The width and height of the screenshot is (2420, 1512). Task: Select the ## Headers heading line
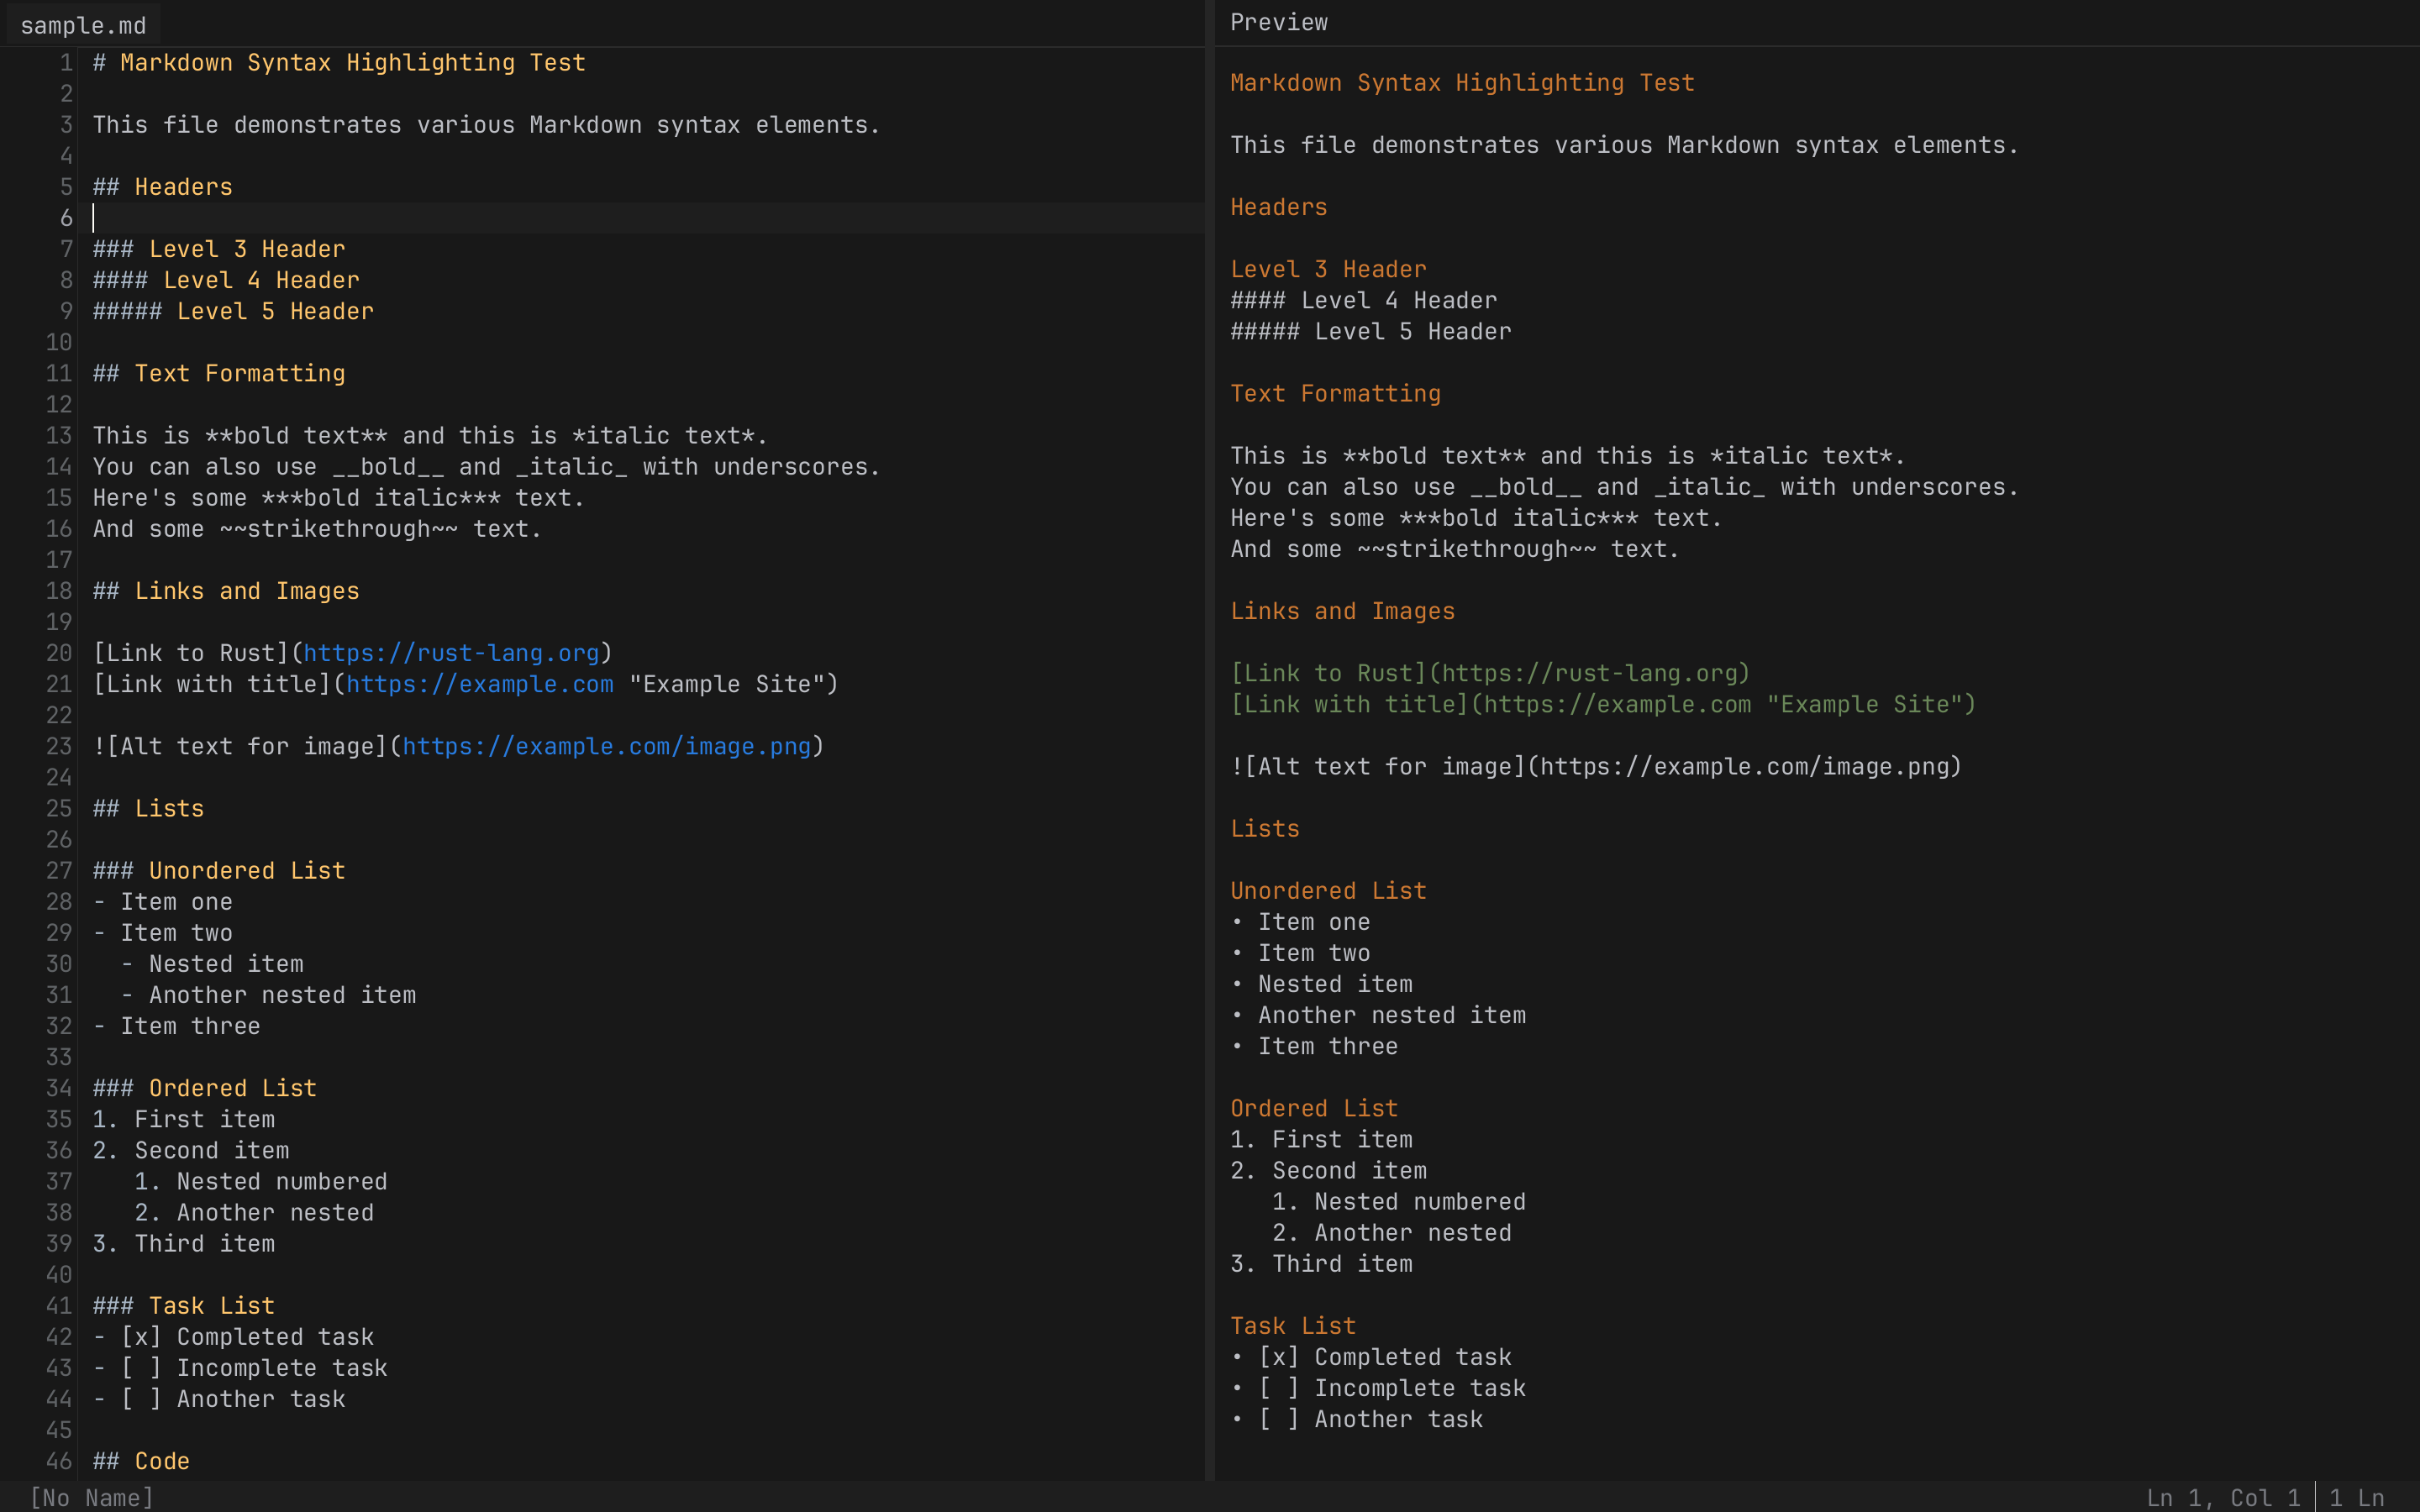(162, 186)
